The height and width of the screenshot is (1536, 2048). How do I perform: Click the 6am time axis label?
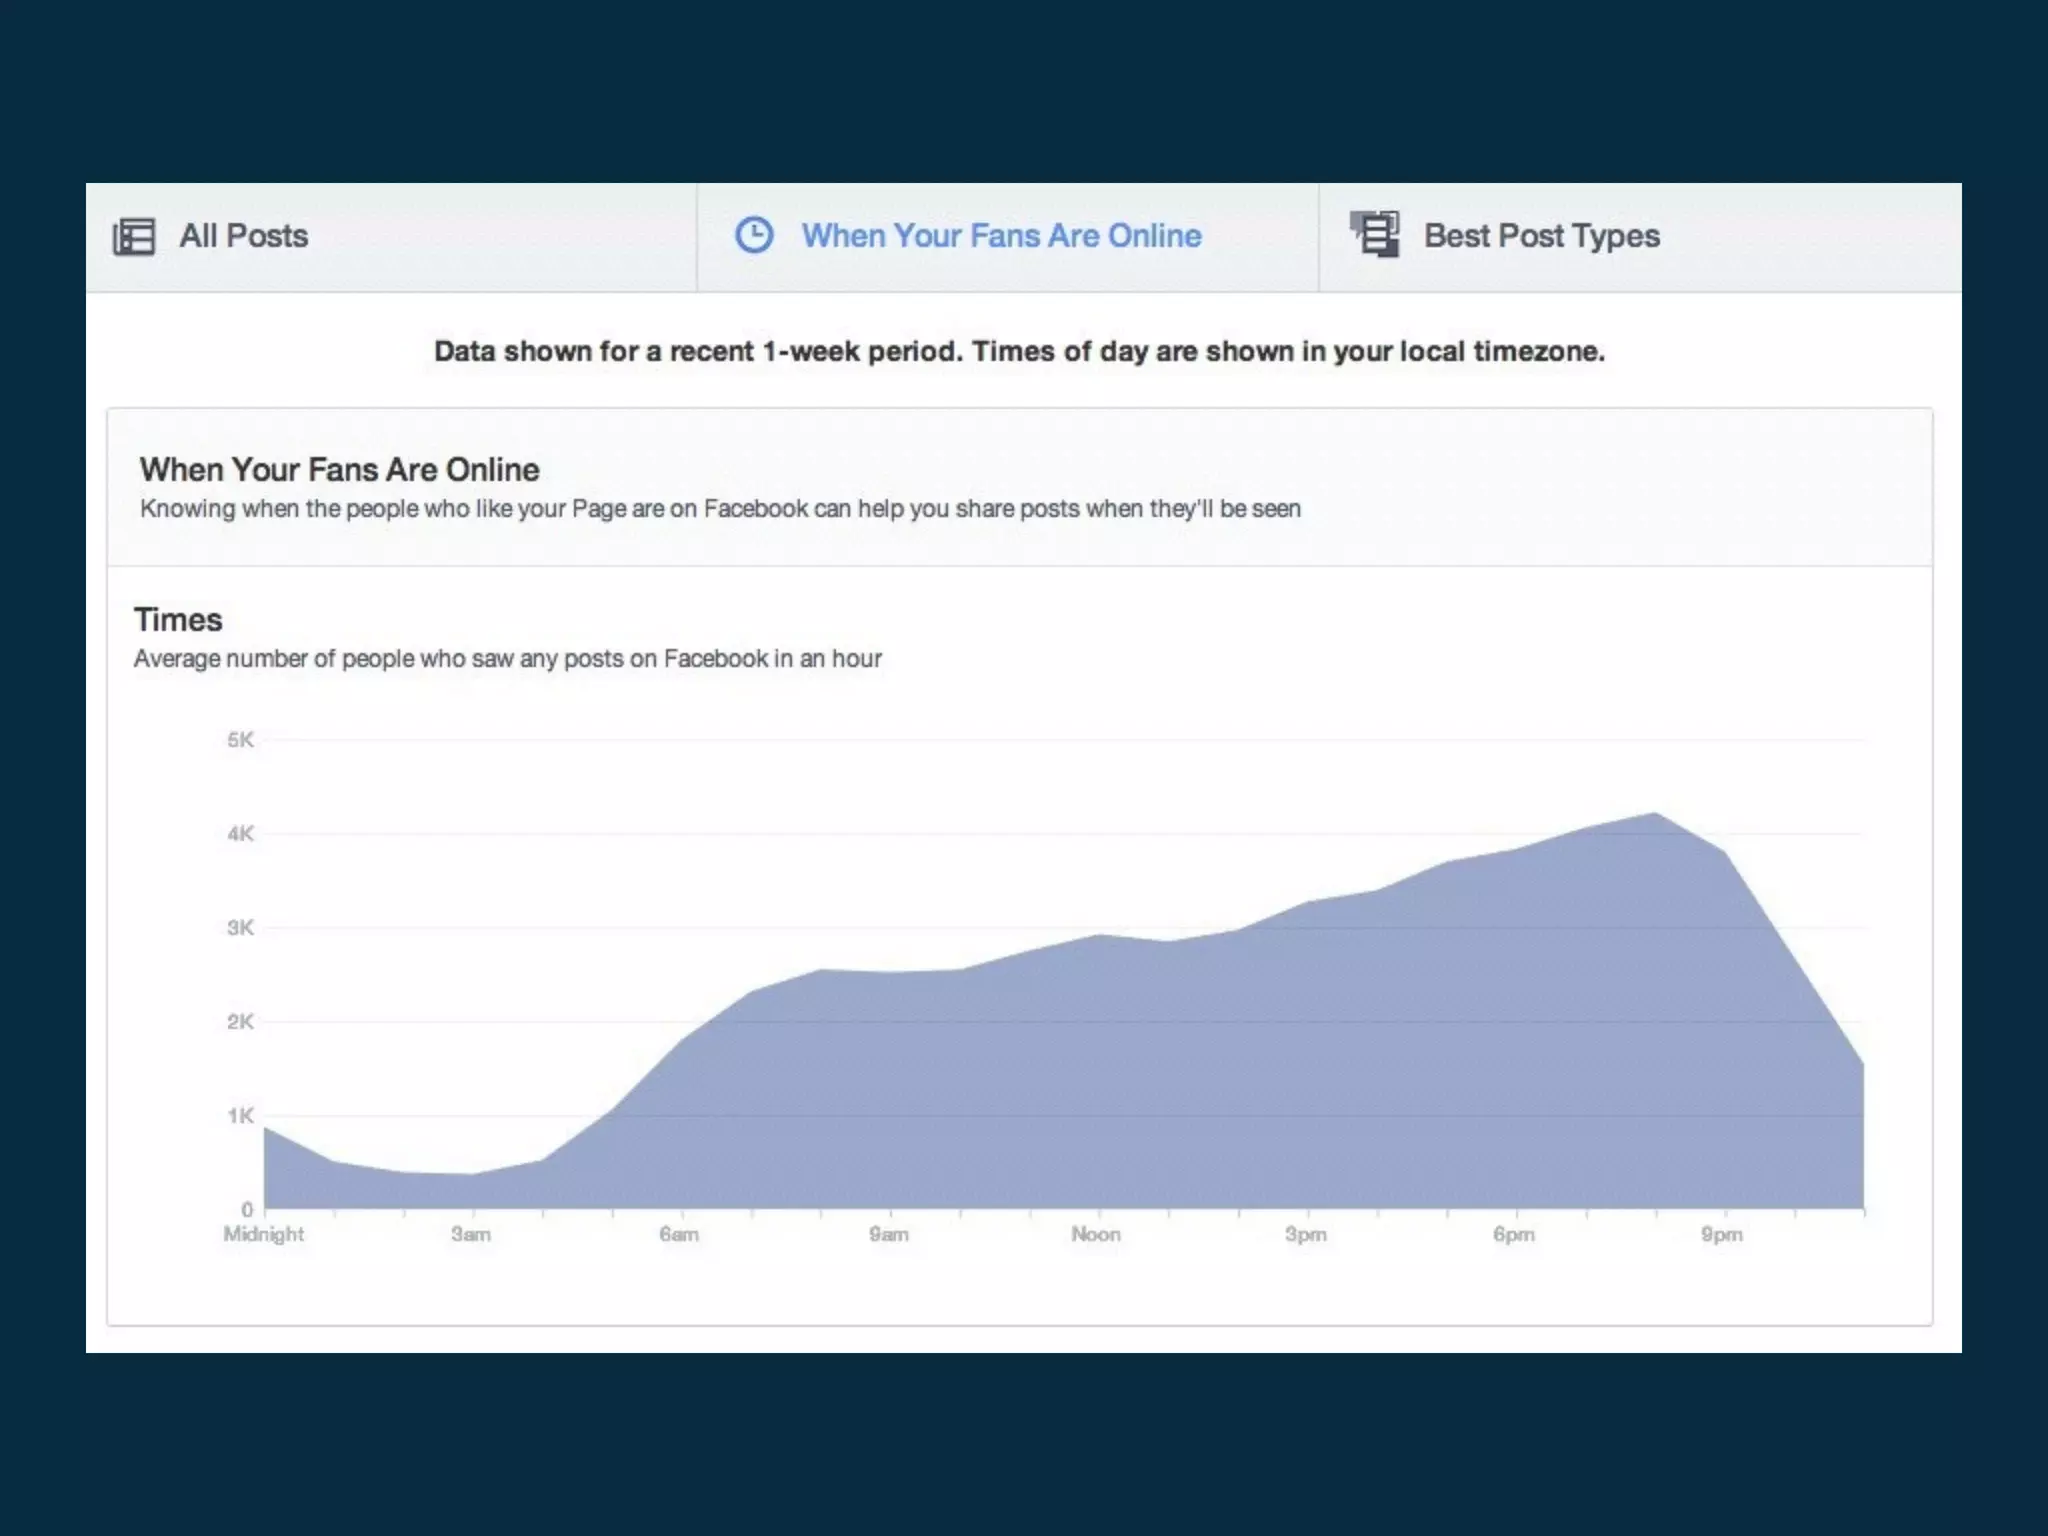click(x=679, y=1234)
